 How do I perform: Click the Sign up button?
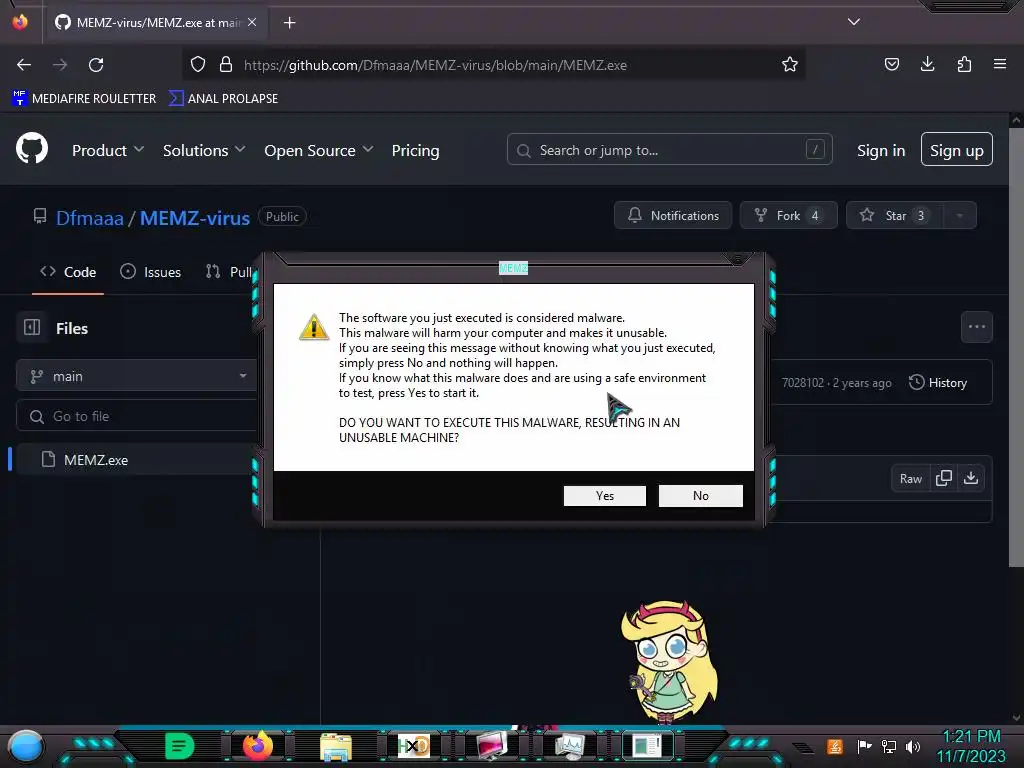pos(957,150)
